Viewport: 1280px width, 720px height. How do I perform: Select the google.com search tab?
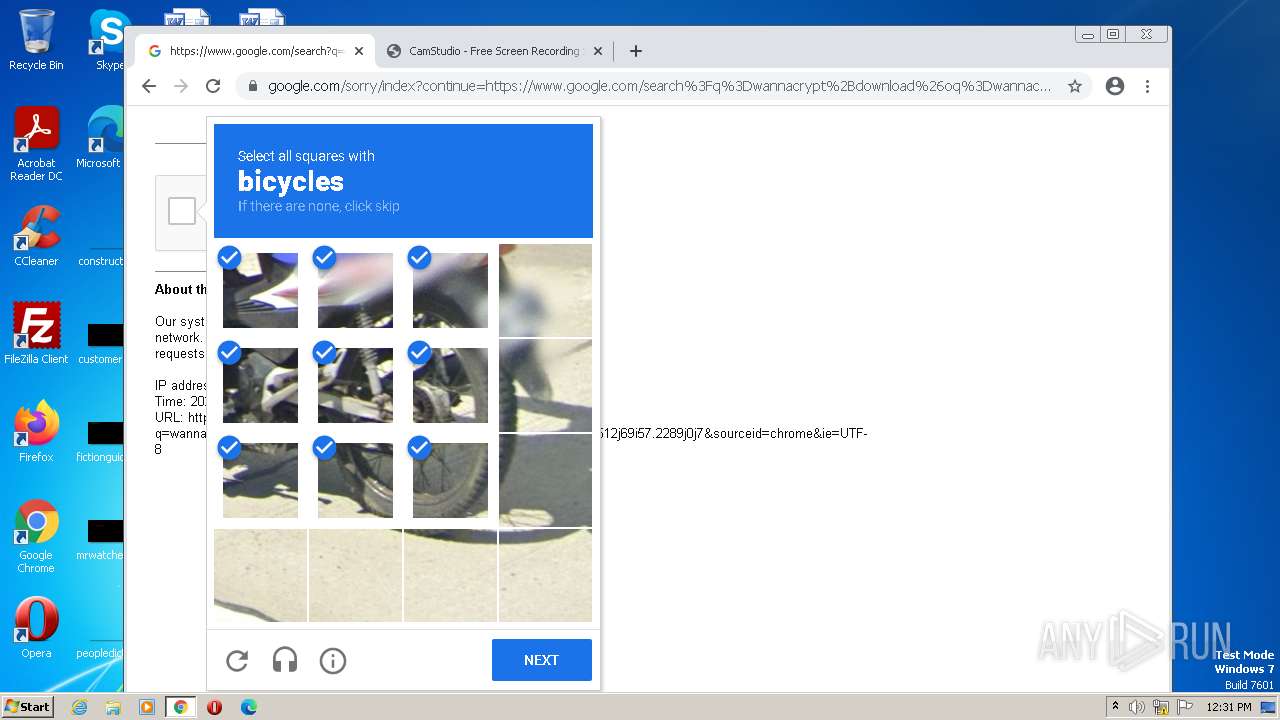point(256,51)
